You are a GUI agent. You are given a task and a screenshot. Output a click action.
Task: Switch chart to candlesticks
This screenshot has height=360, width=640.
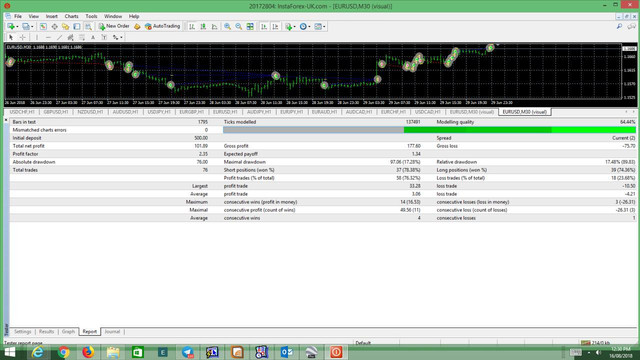203,27
